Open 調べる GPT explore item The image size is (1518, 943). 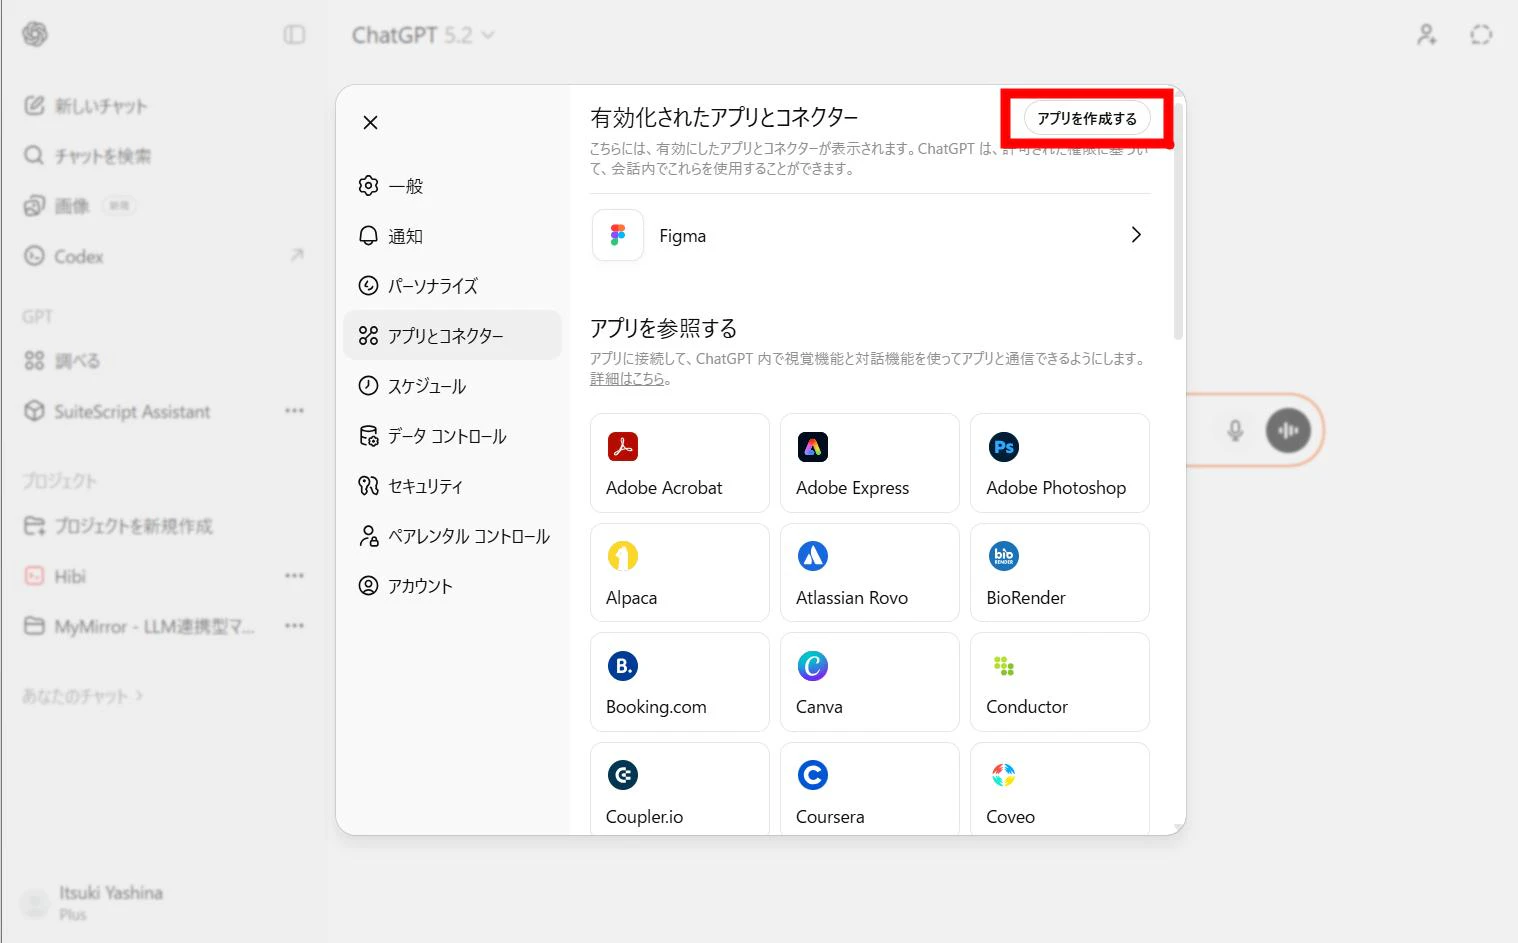62,361
